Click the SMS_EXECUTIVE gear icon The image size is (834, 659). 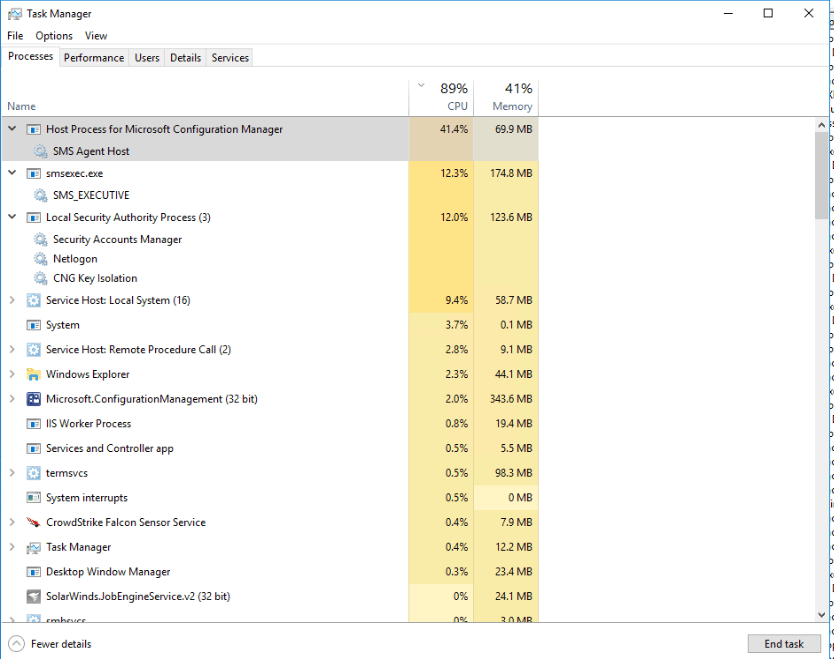[40, 195]
